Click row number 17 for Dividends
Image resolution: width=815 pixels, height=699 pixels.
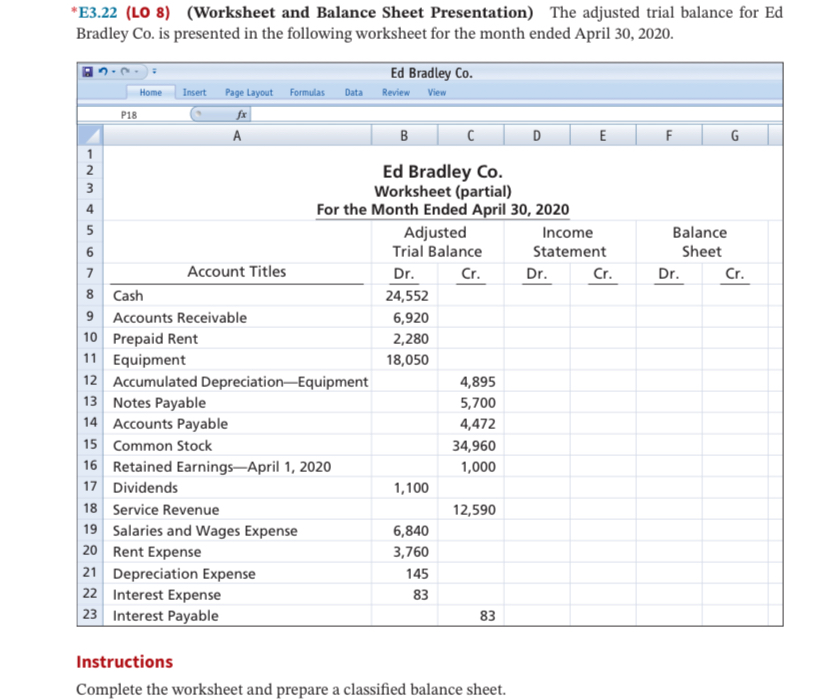89,487
